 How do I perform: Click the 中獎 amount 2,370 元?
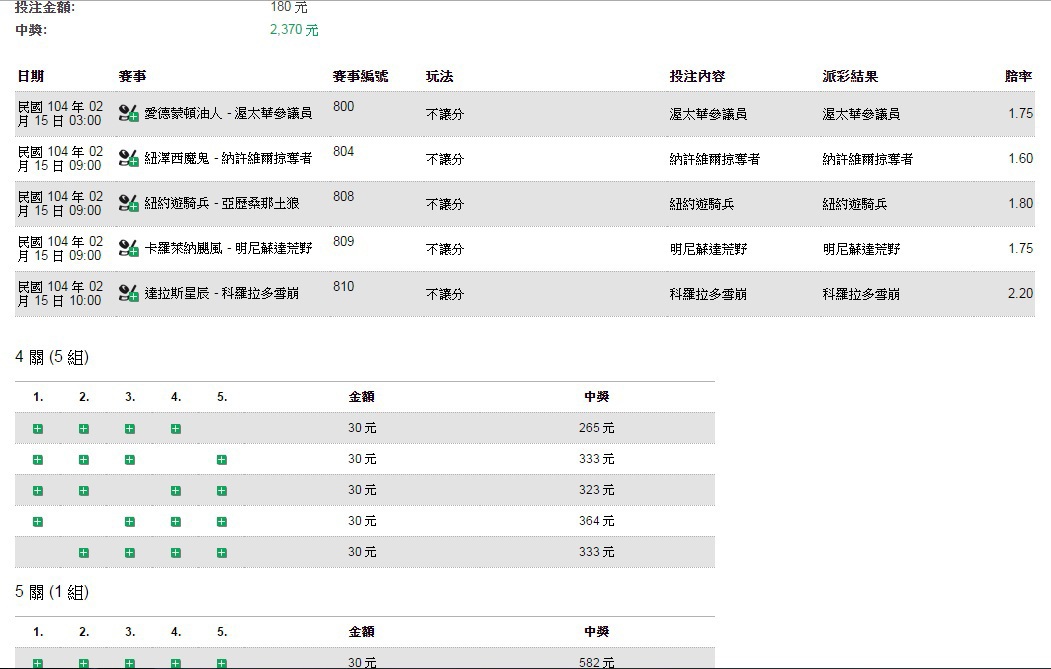coord(294,29)
